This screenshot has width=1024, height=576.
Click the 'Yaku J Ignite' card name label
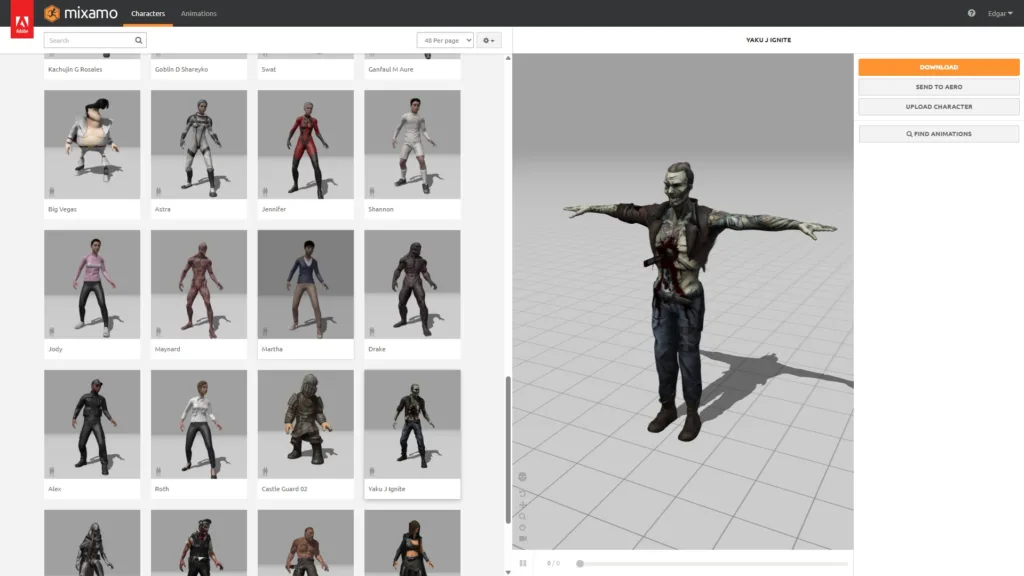coord(387,488)
